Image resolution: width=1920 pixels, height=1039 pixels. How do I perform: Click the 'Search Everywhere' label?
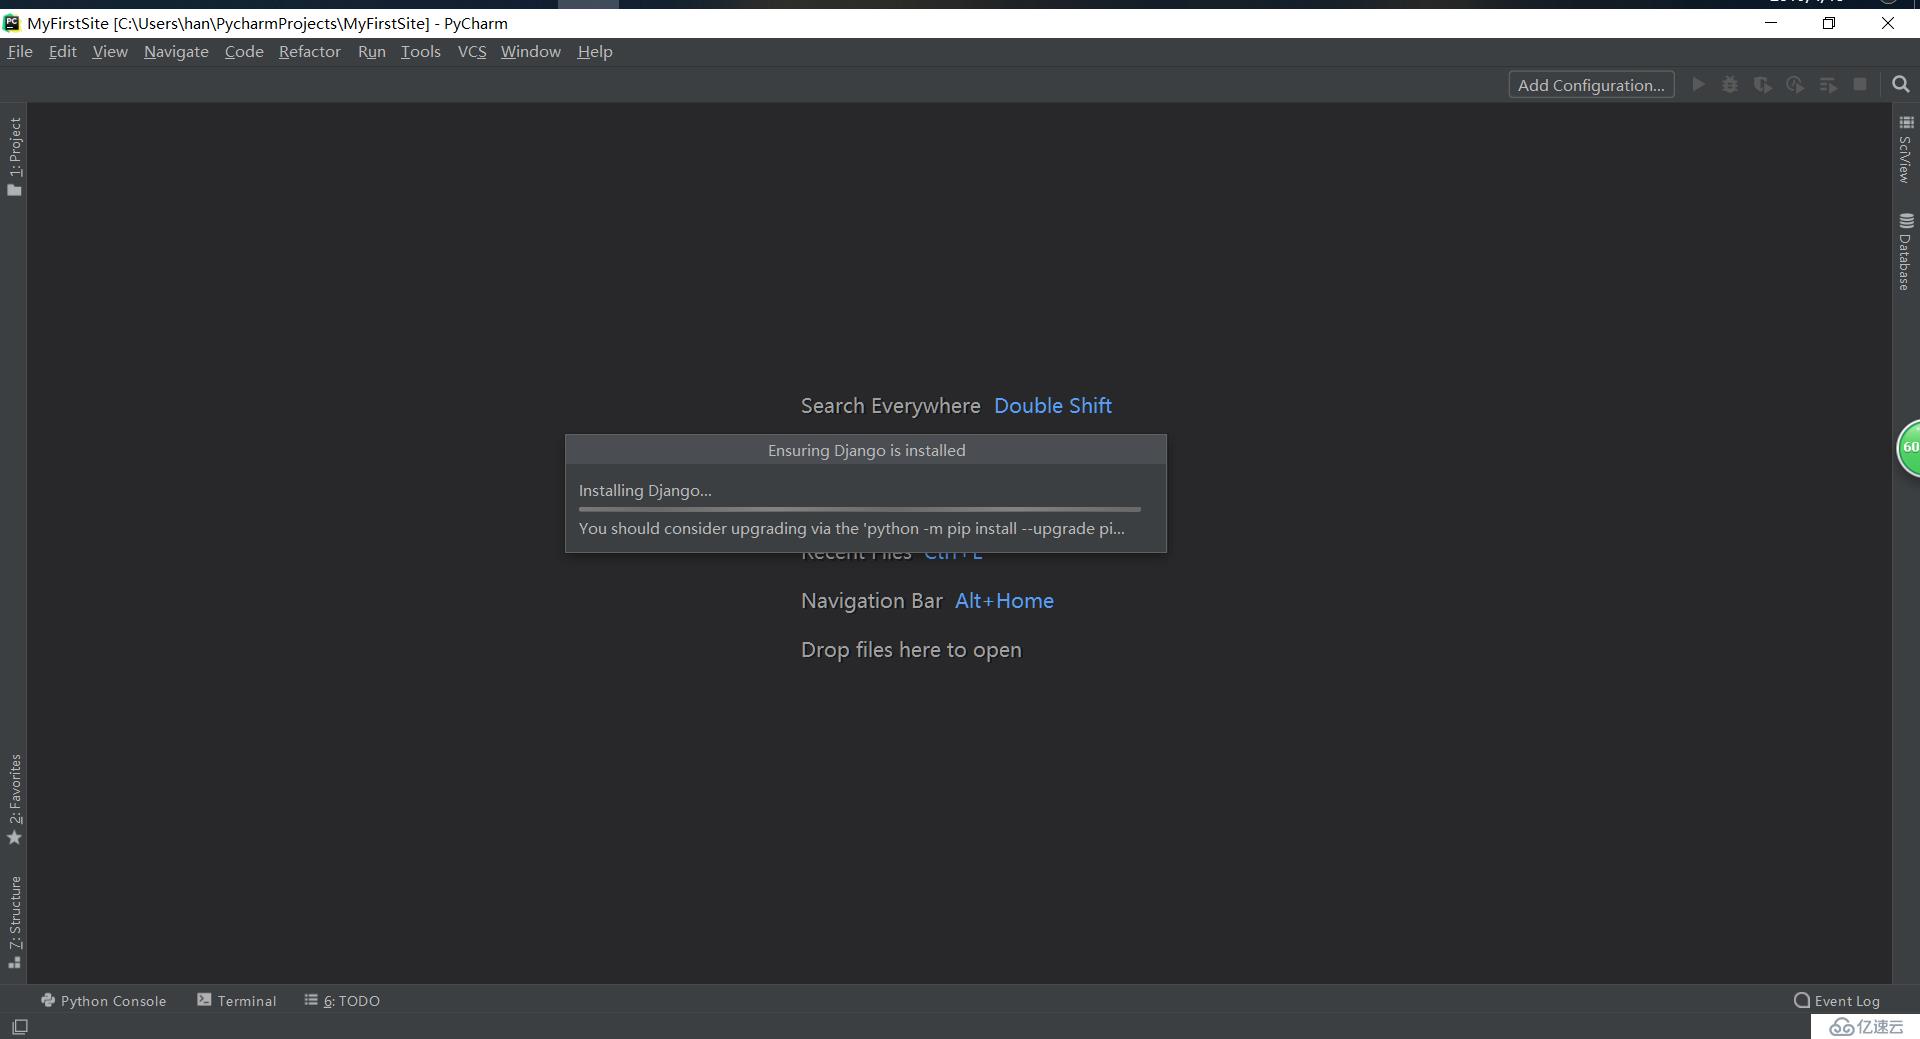890,406
